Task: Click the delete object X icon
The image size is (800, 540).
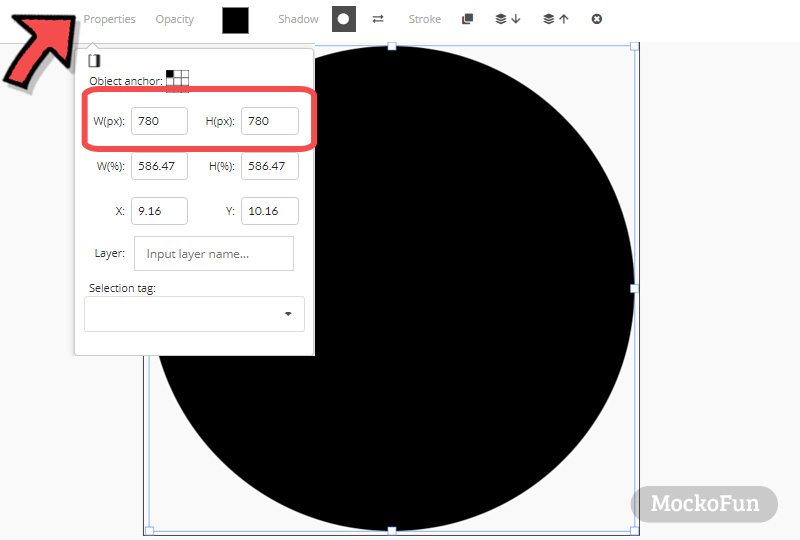Action: pyautogui.click(x=596, y=19)
